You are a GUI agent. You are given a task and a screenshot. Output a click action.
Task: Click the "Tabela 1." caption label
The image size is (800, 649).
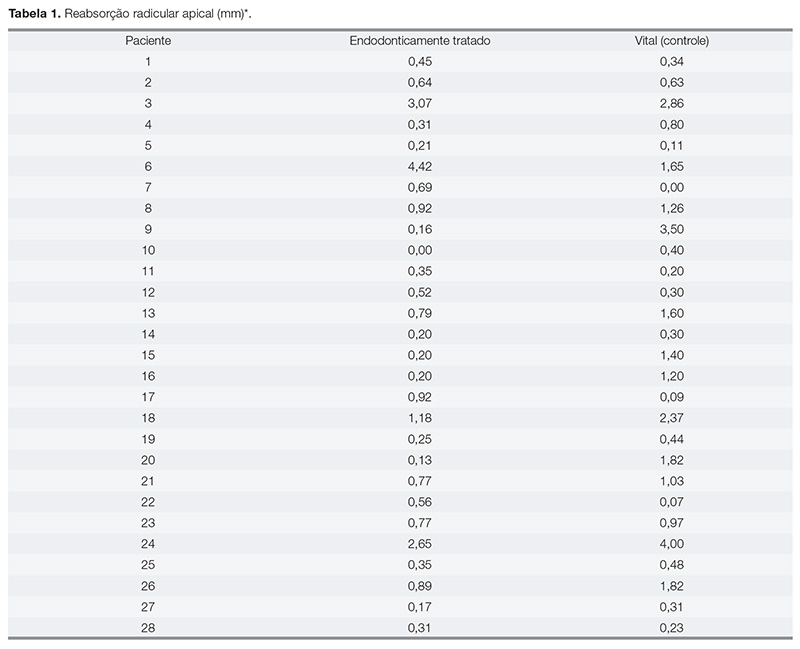pyautogui.click(x=32, y=13)
